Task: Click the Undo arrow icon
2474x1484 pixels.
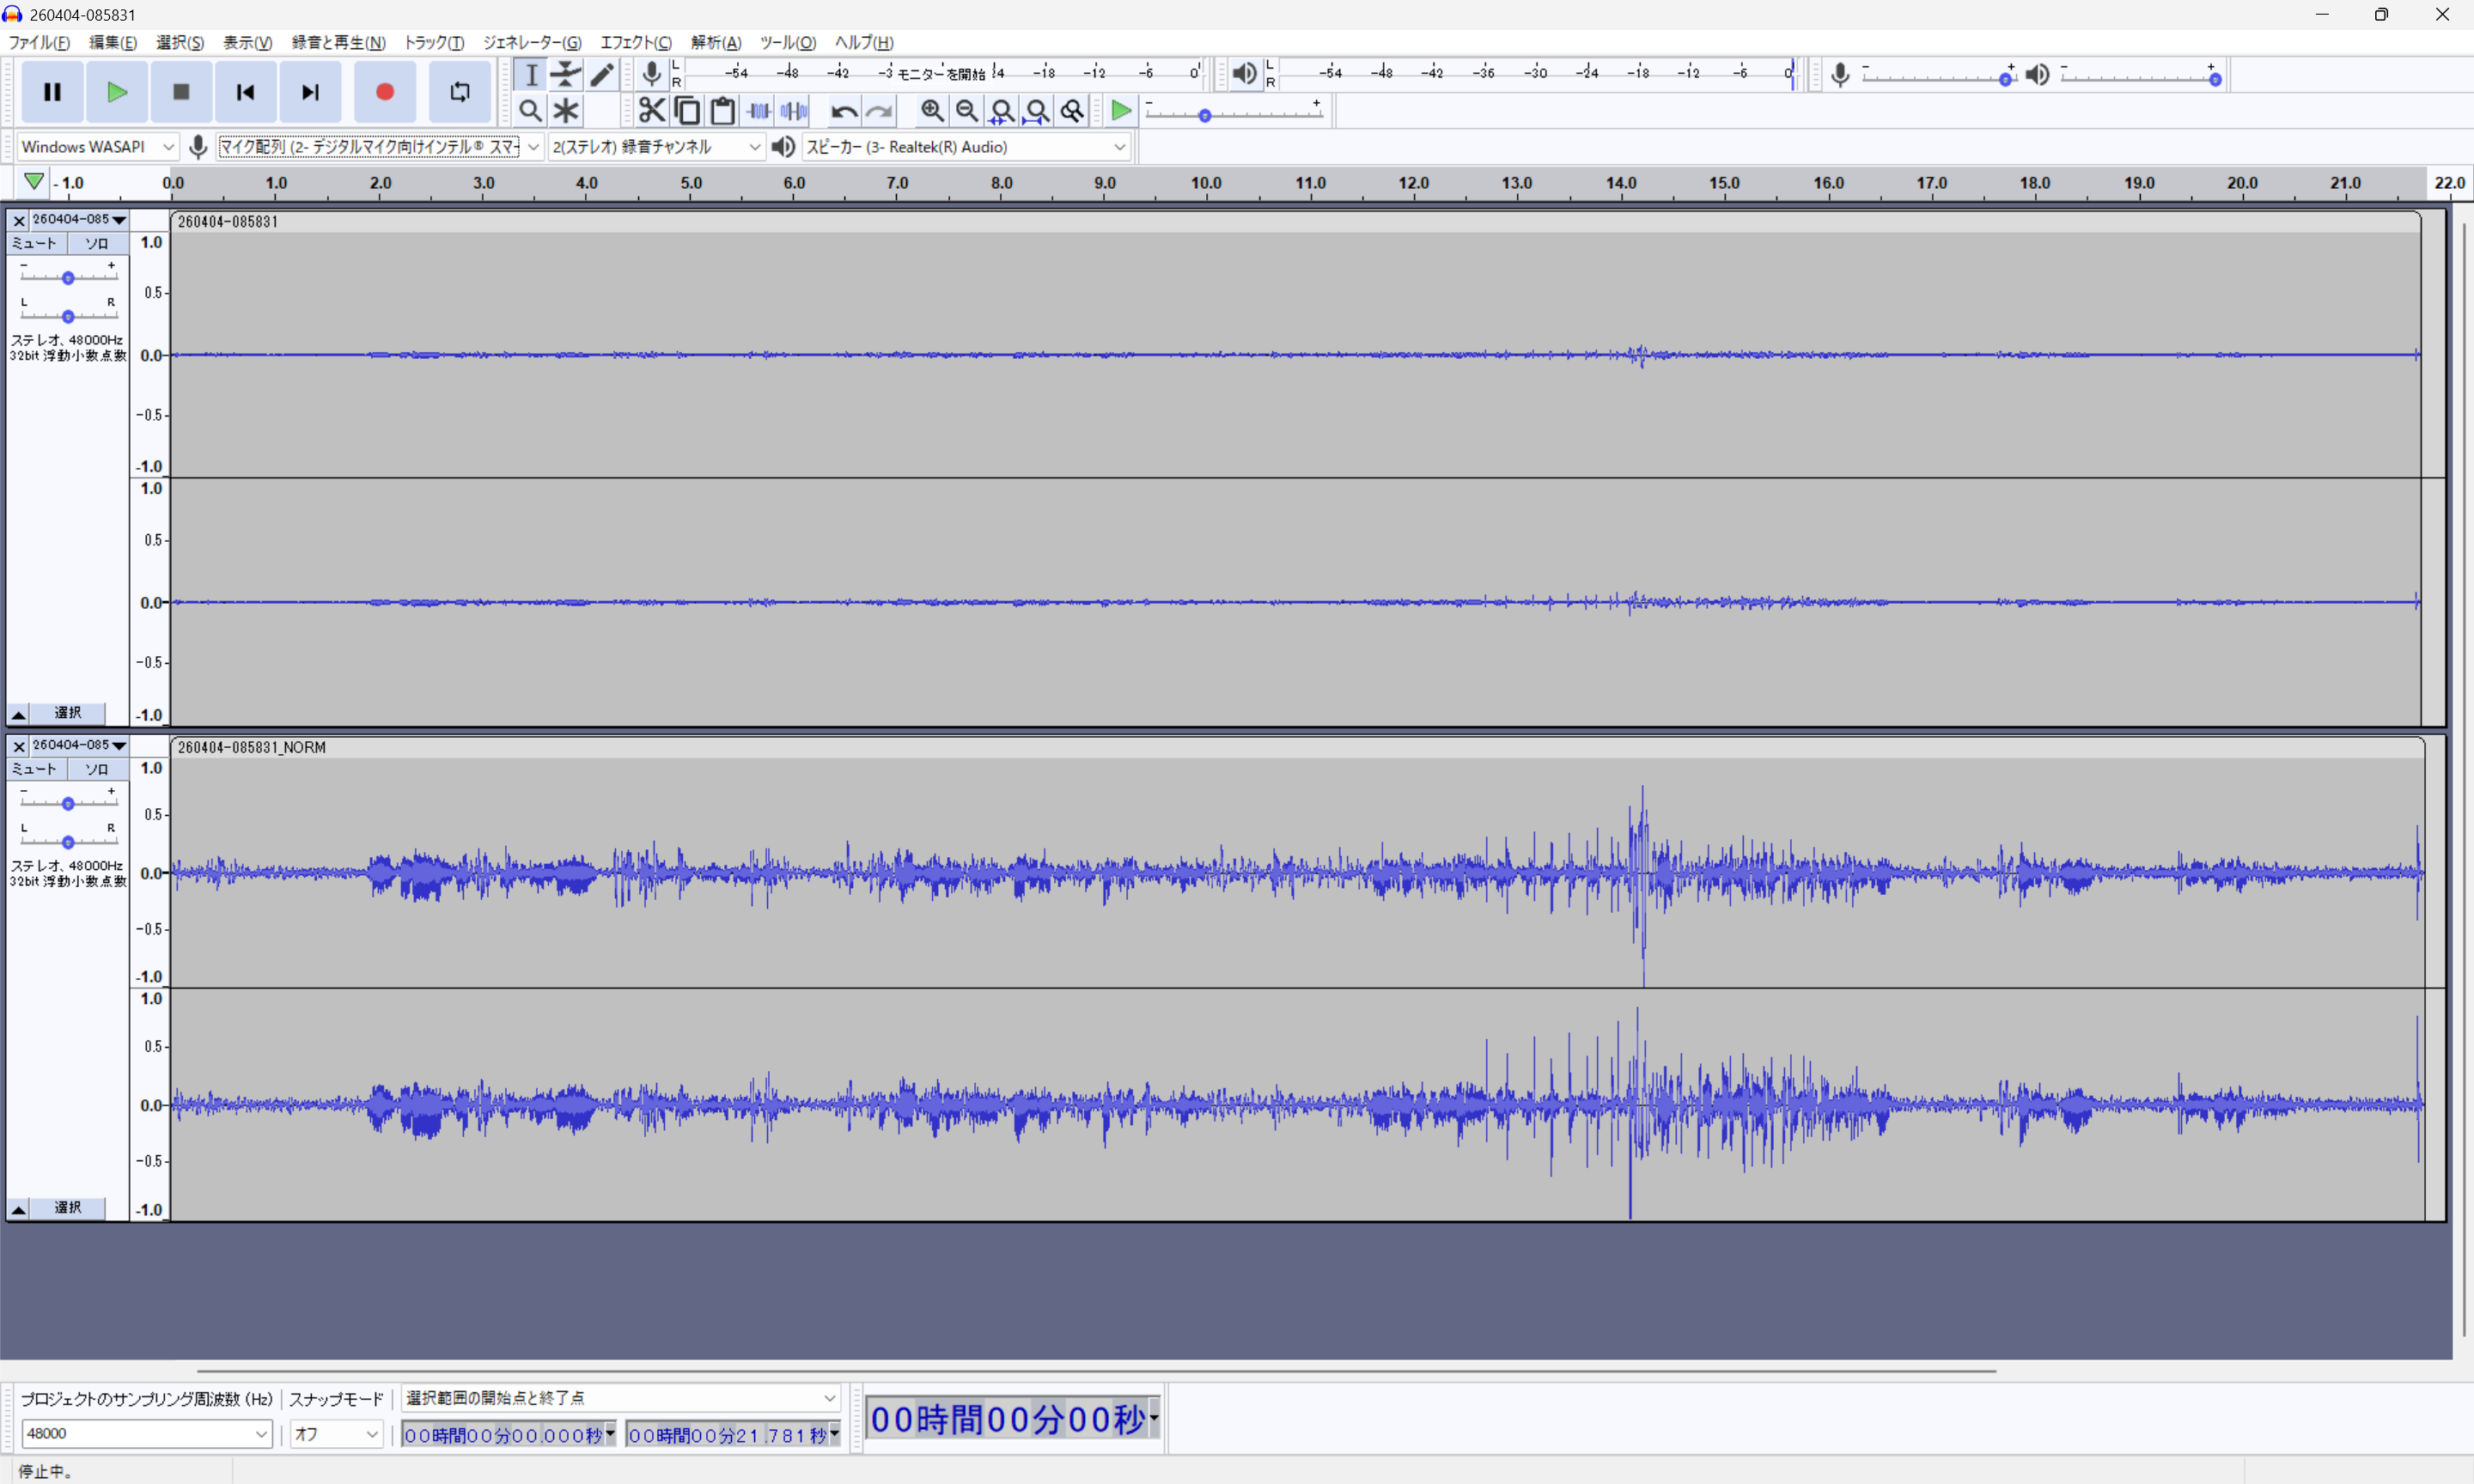Action: tap(843, 111)
